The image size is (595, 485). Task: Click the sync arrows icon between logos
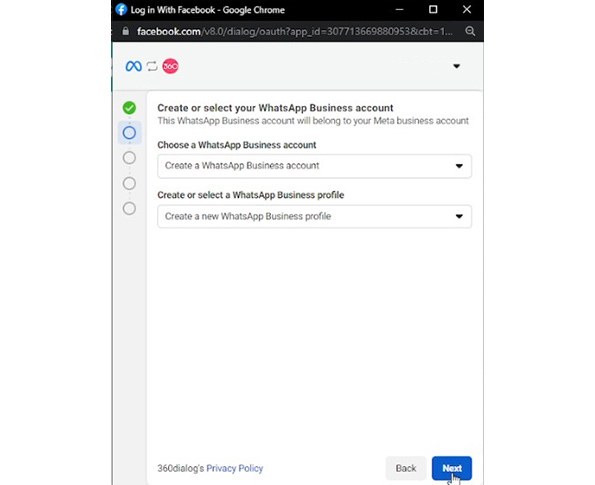pyautogui.click(x=152, y=66)
